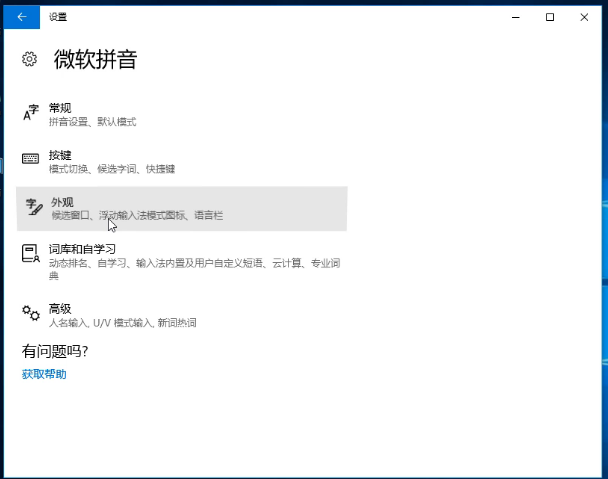Image resolution: width=608 pixels, height=479 pixels.
Task: Click the 模式切换、候选字词、快捷键 description
Action: click(x=112, y=169)
